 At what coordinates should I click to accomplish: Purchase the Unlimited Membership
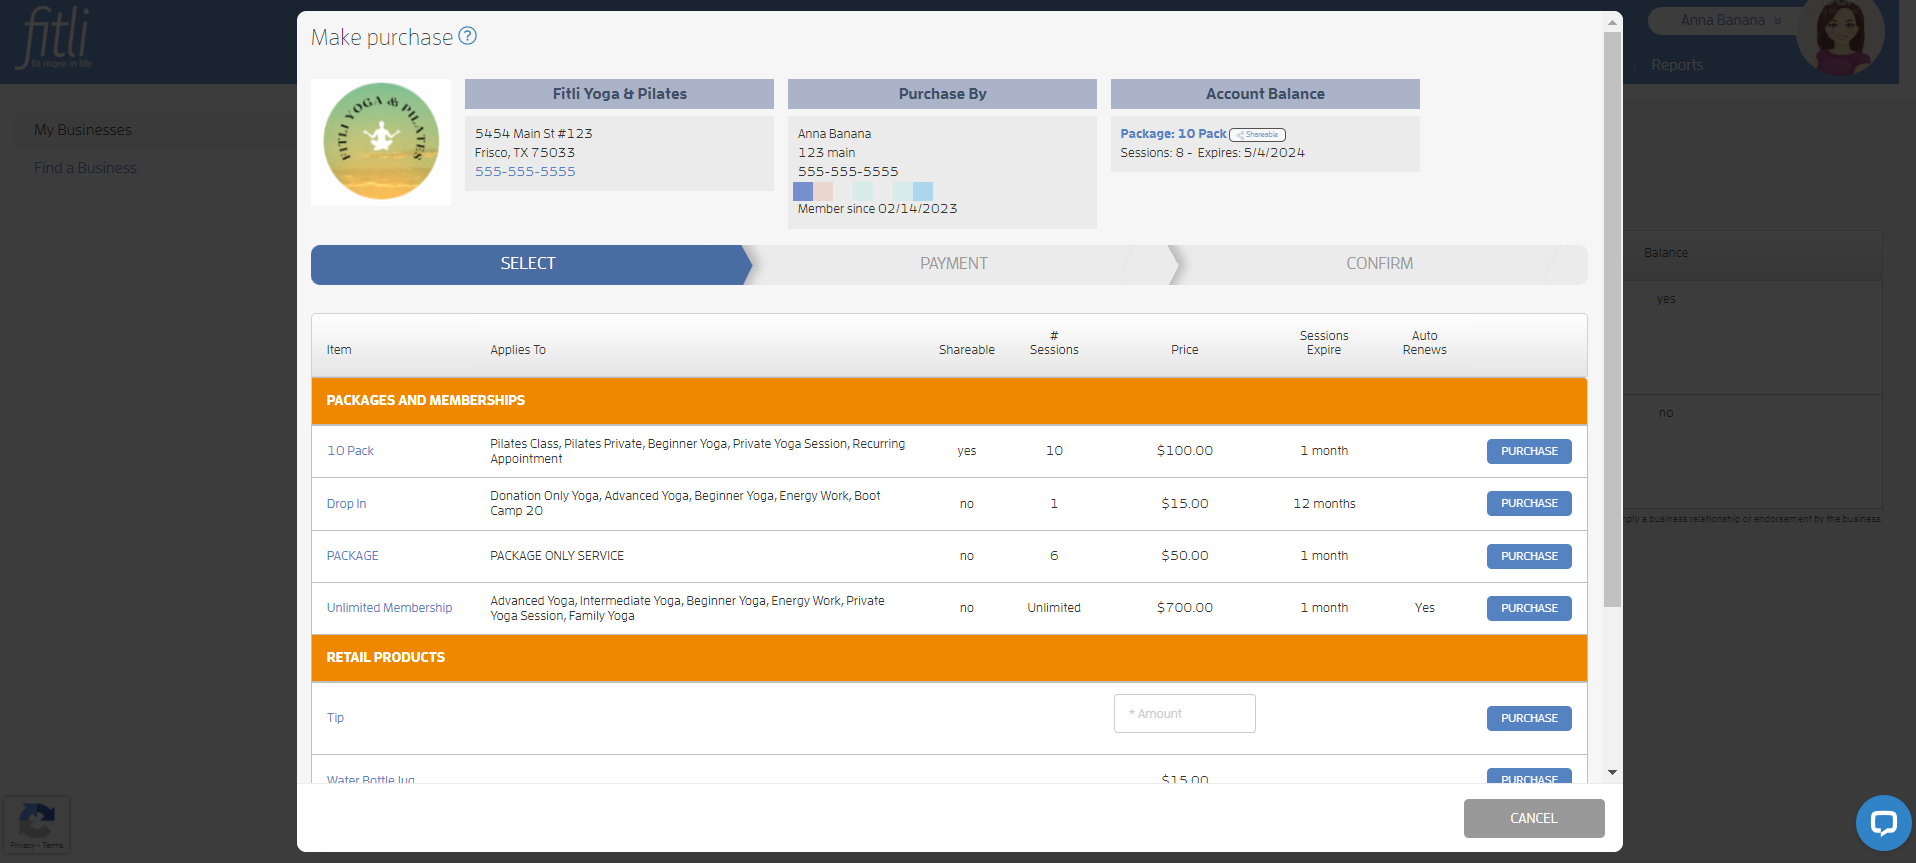[x=1529, y=608]
